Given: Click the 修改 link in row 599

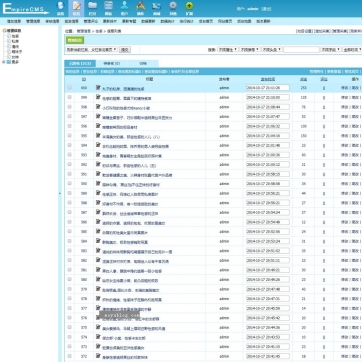Looking at the screenshot, I should pos(344,98).
